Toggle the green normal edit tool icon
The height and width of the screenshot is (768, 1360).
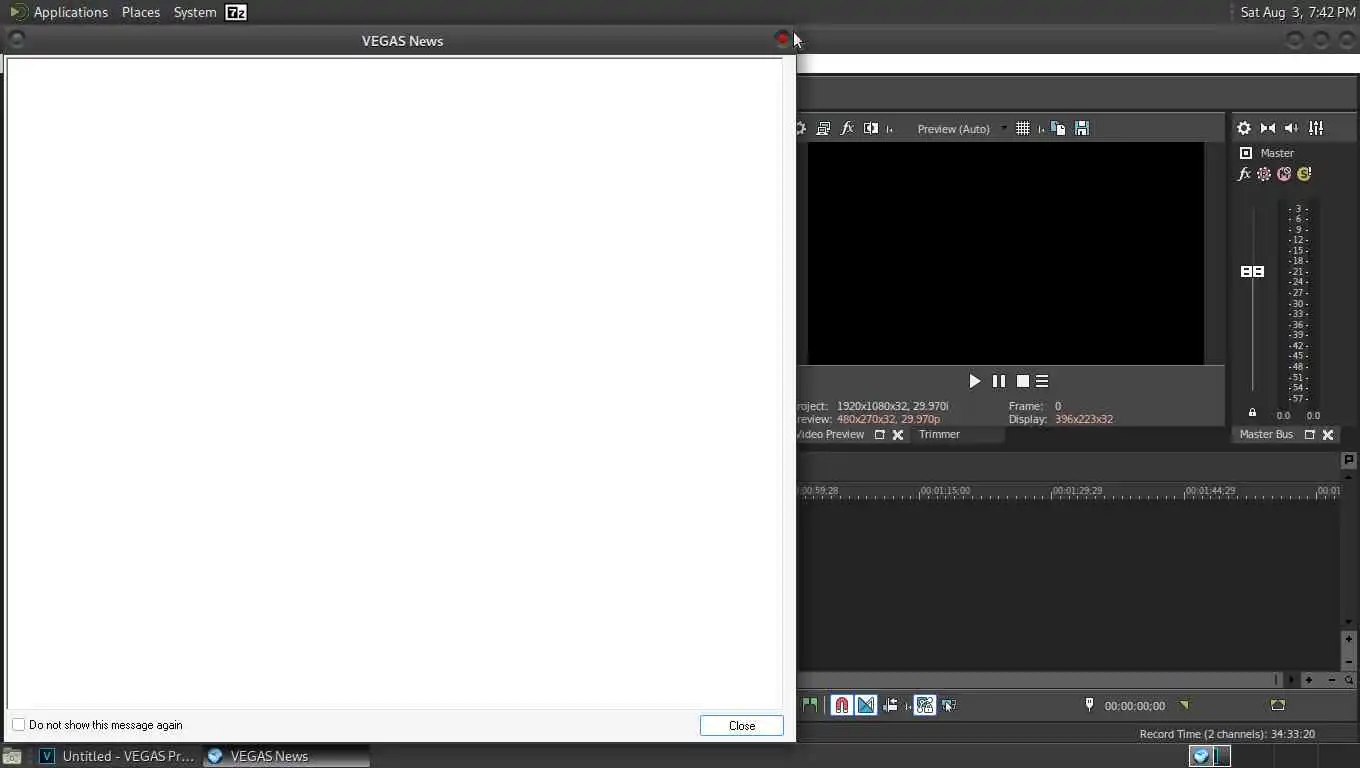(x=810, y=705)
